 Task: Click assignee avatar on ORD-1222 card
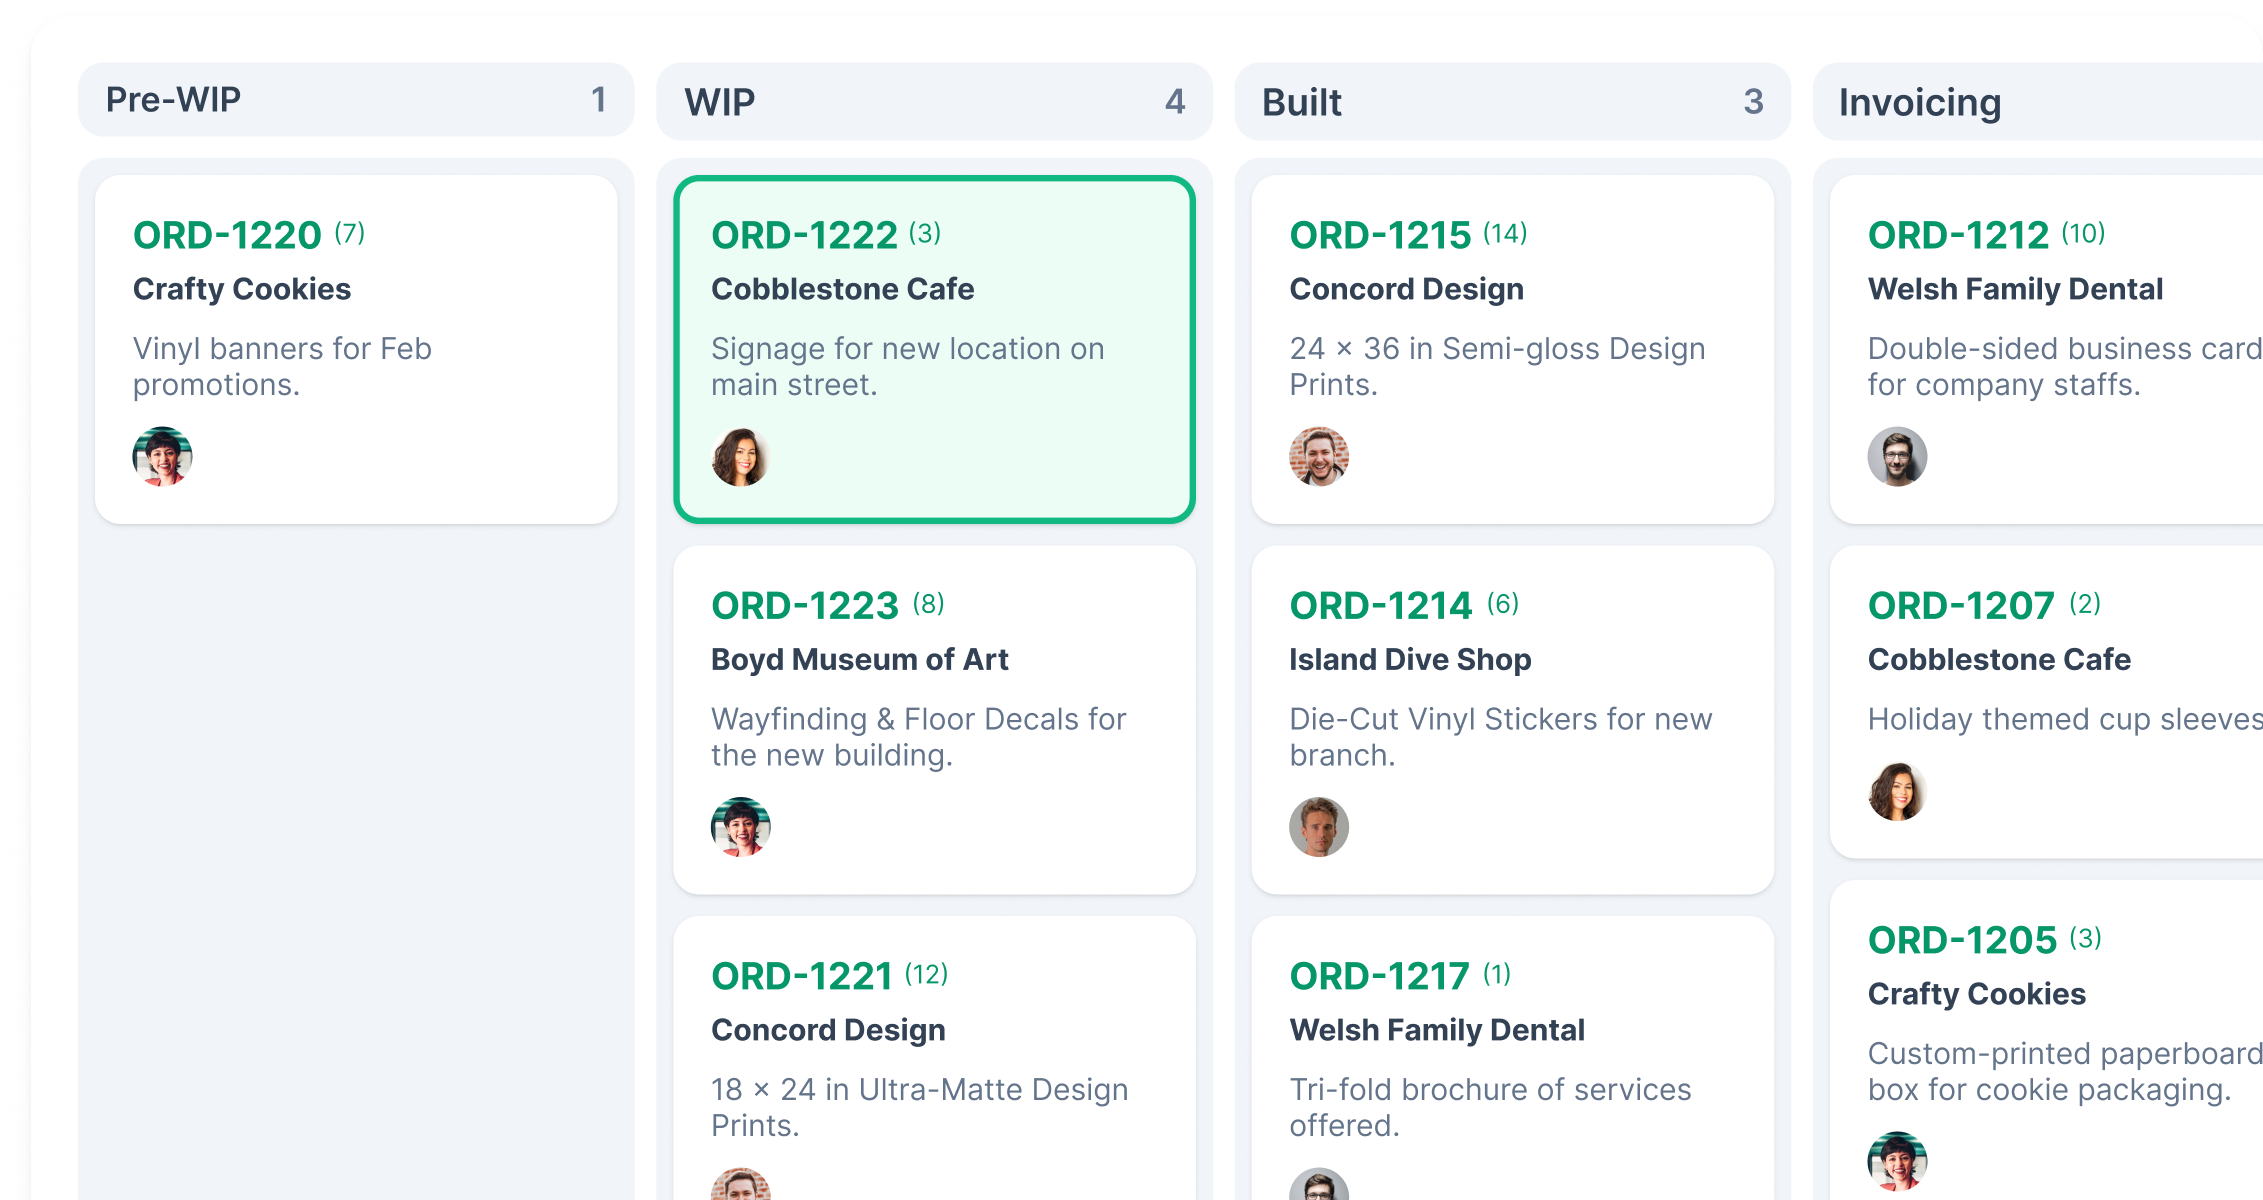(740, 457)
